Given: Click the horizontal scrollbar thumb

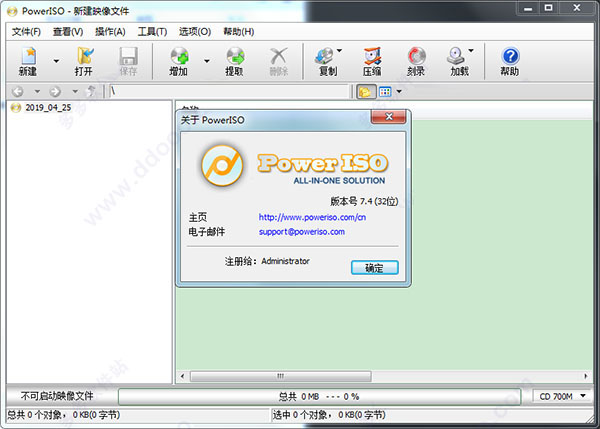Looking at the screenshot, I should tap(280, 376).
